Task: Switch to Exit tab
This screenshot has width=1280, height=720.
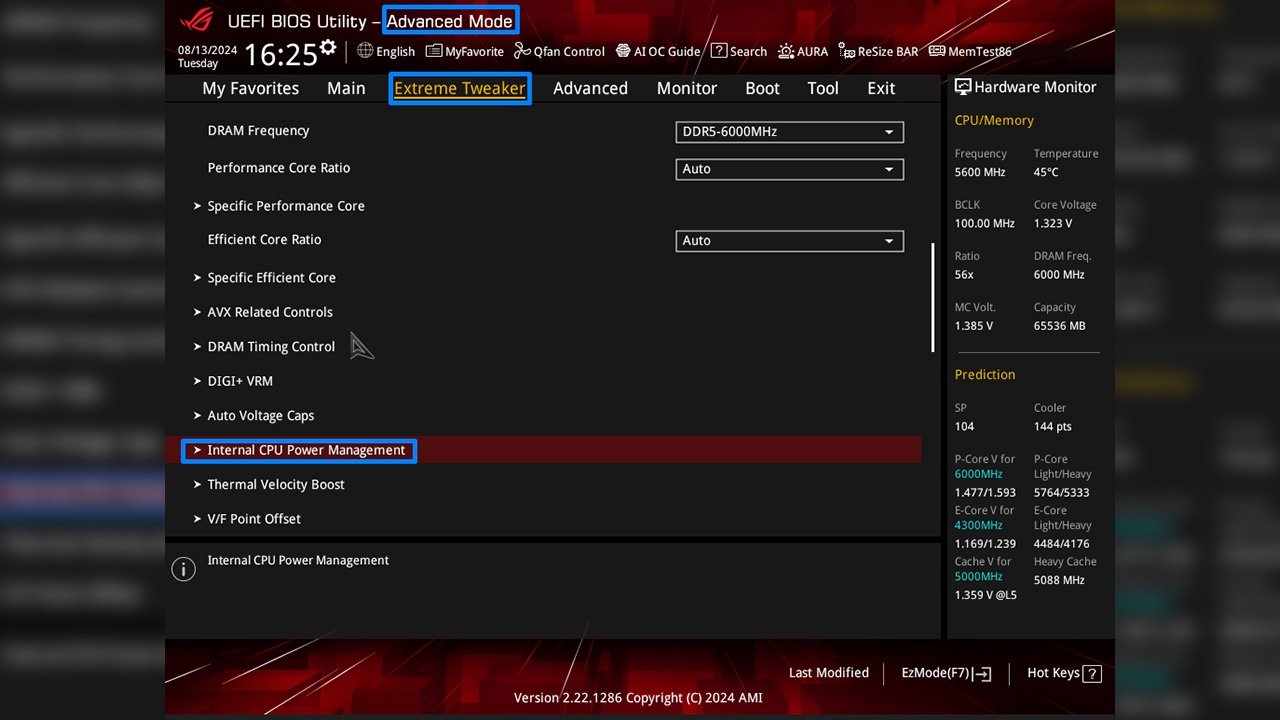Action: coord(881,88)
